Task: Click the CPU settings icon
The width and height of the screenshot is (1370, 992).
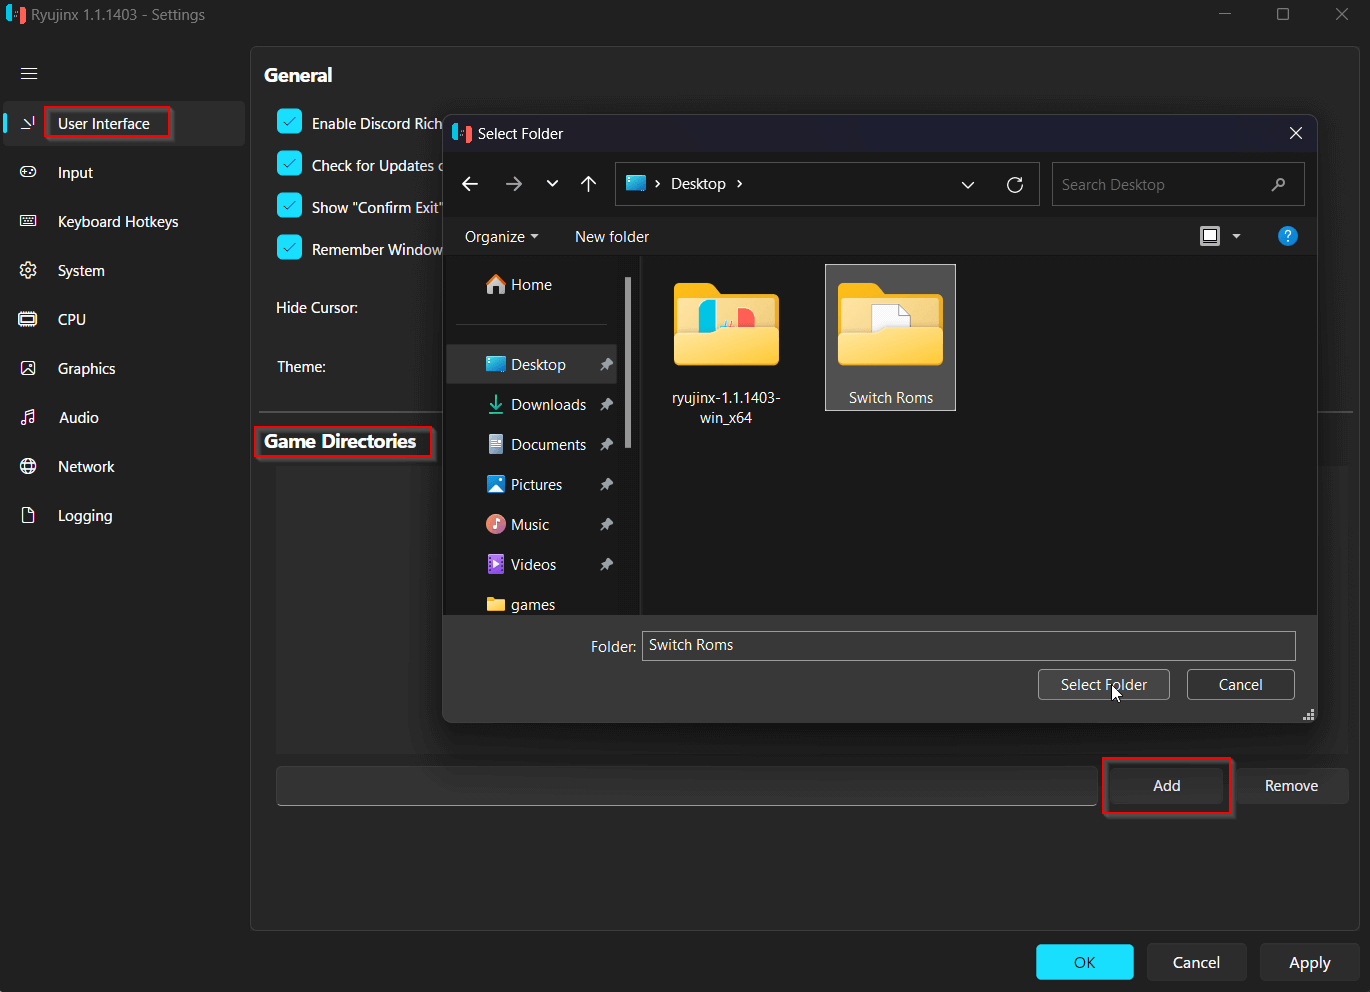Action: 28,319
